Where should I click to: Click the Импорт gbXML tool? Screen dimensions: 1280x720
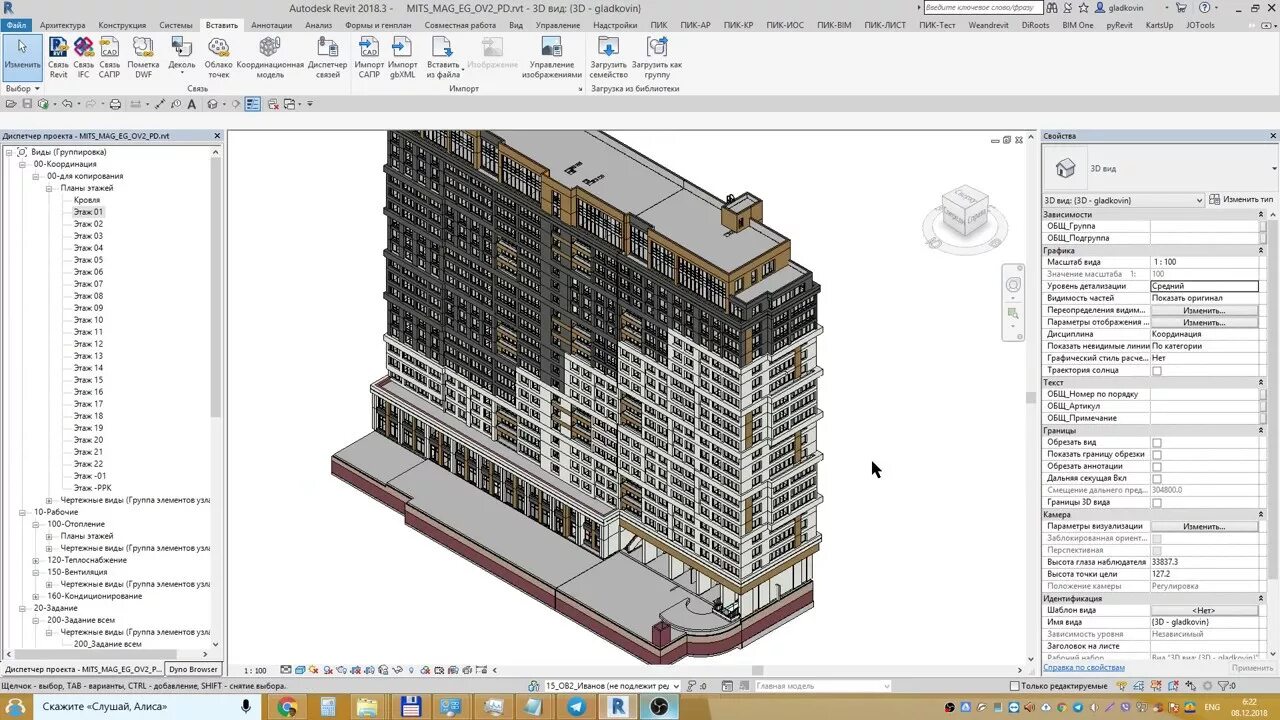pyautogui.click(x=402, y=57)
